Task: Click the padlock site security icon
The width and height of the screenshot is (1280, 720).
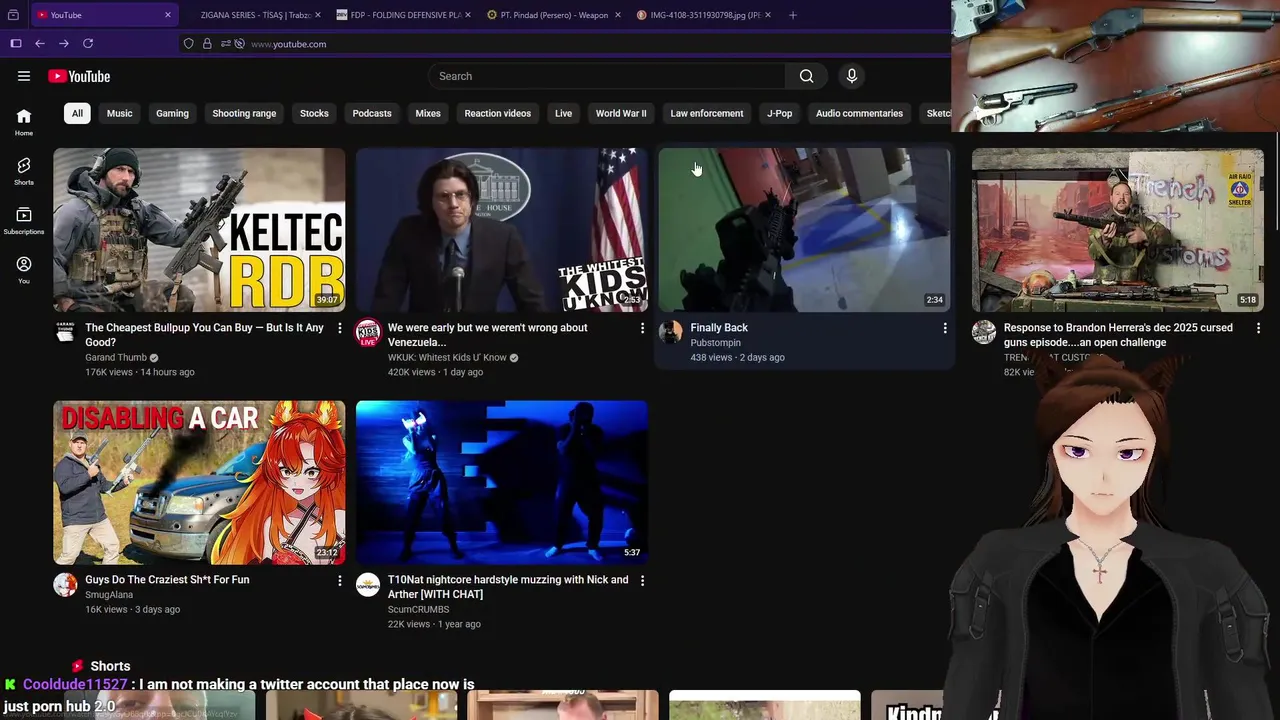Action: (x=207, y=44)
